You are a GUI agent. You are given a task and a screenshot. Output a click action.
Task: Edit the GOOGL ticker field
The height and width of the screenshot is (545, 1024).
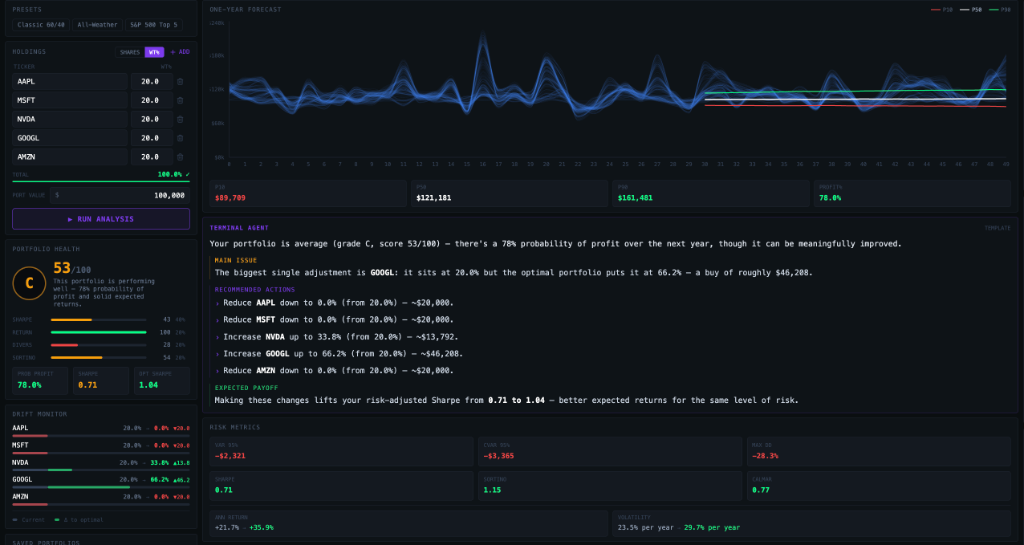70,138
